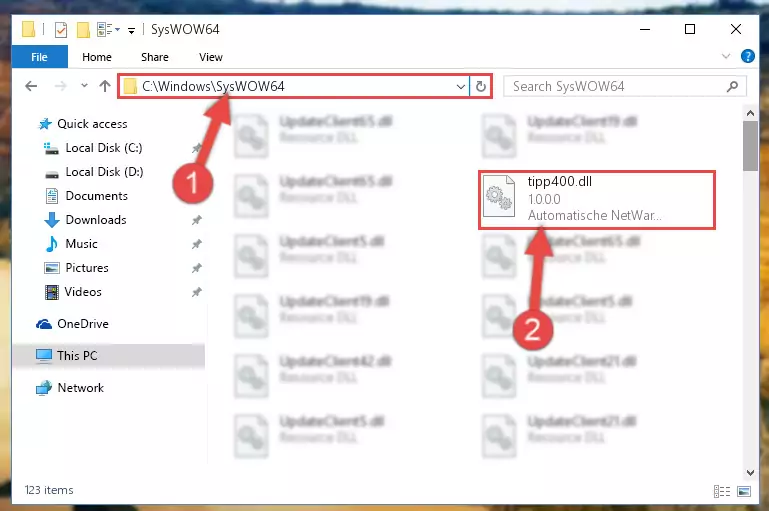The width and height of the screenshot is (769, 511).
Task: Open Local Disk (C:) in sidebar
Action: tap(104, 148)
